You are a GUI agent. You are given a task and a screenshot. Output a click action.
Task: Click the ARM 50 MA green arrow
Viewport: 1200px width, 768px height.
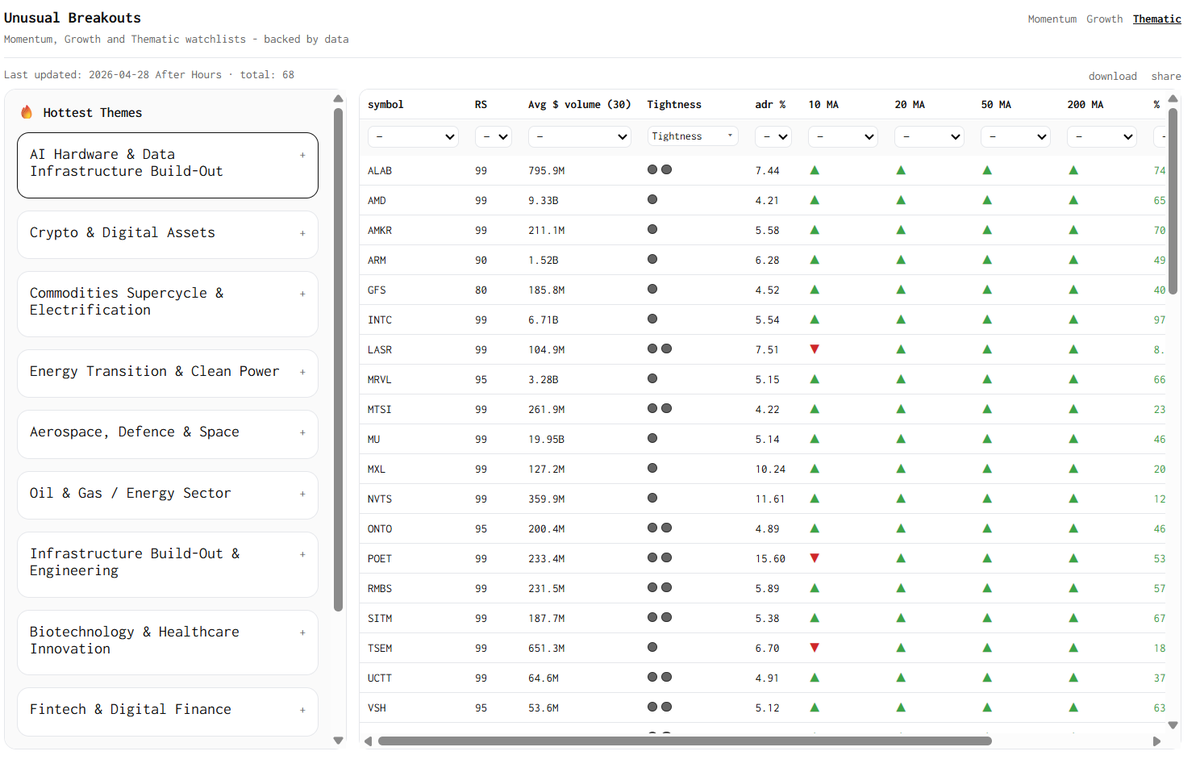pos(988,260)
